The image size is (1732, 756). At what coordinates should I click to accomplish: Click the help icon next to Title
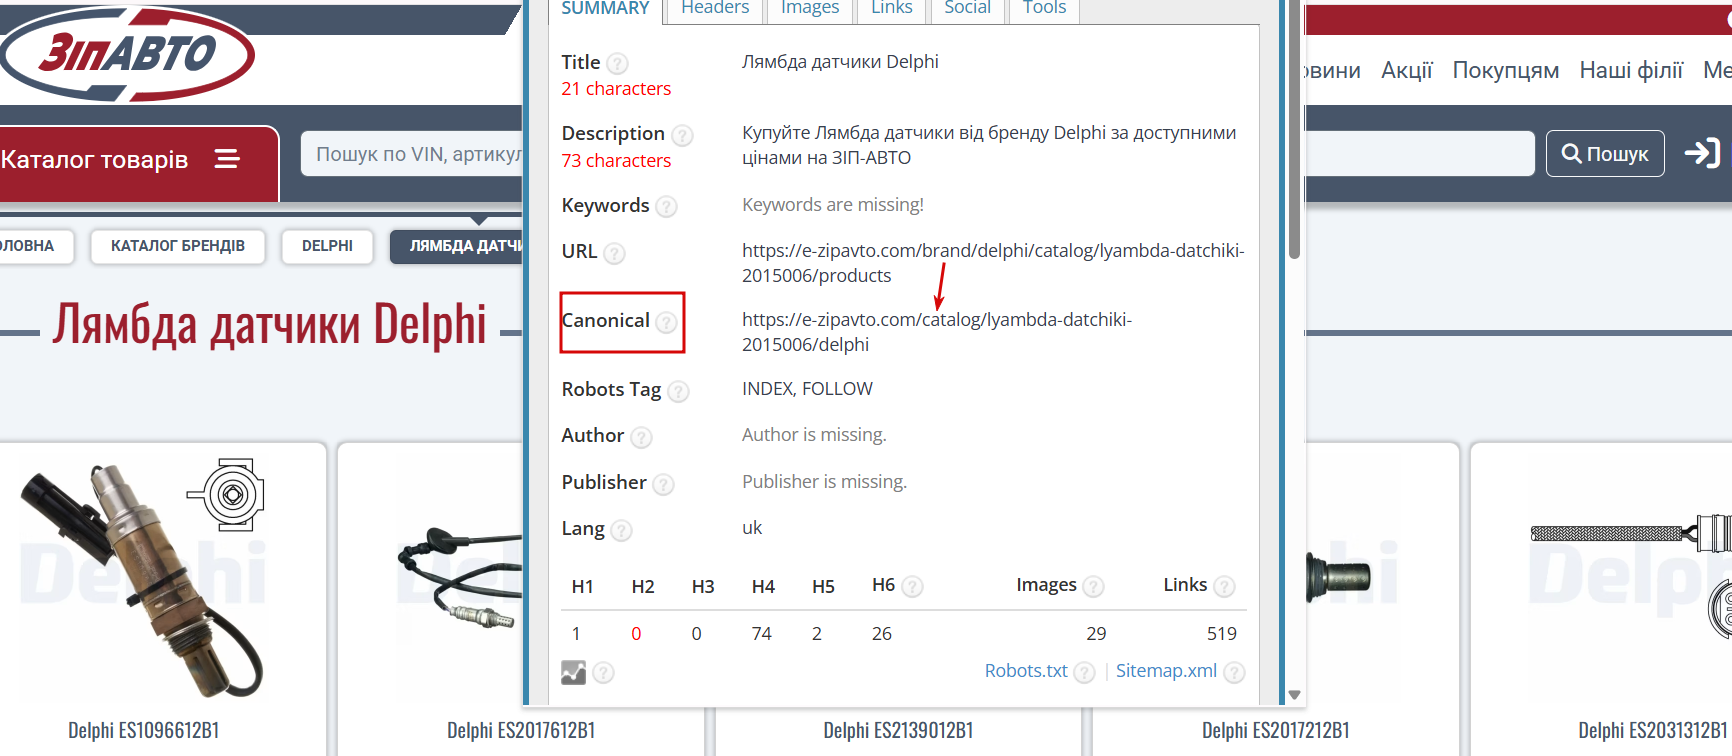click(x=618, y=63)
